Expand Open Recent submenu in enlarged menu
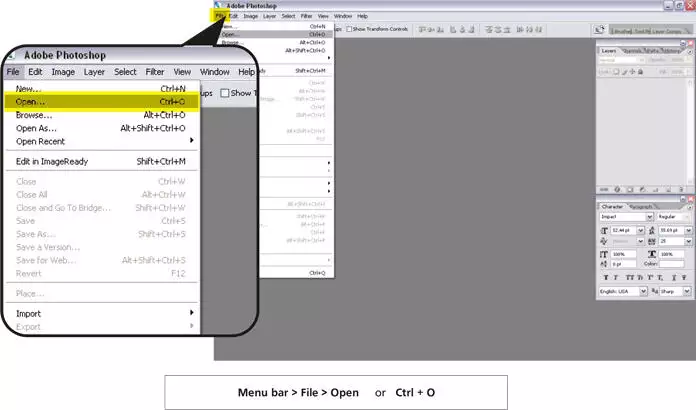Viewport: 696px width, 410px height. [102, 142]
